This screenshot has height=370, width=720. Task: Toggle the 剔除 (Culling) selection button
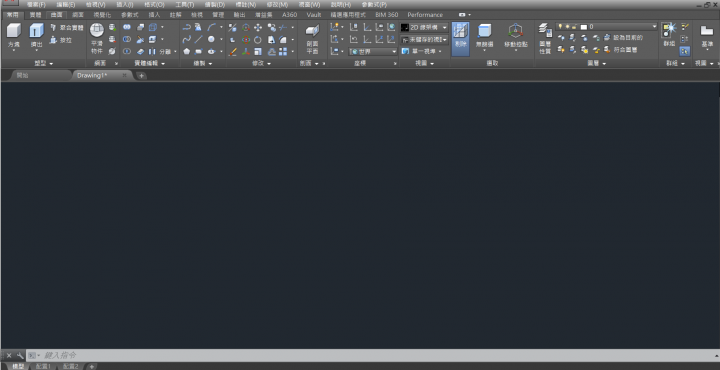(x=461, y=39)
